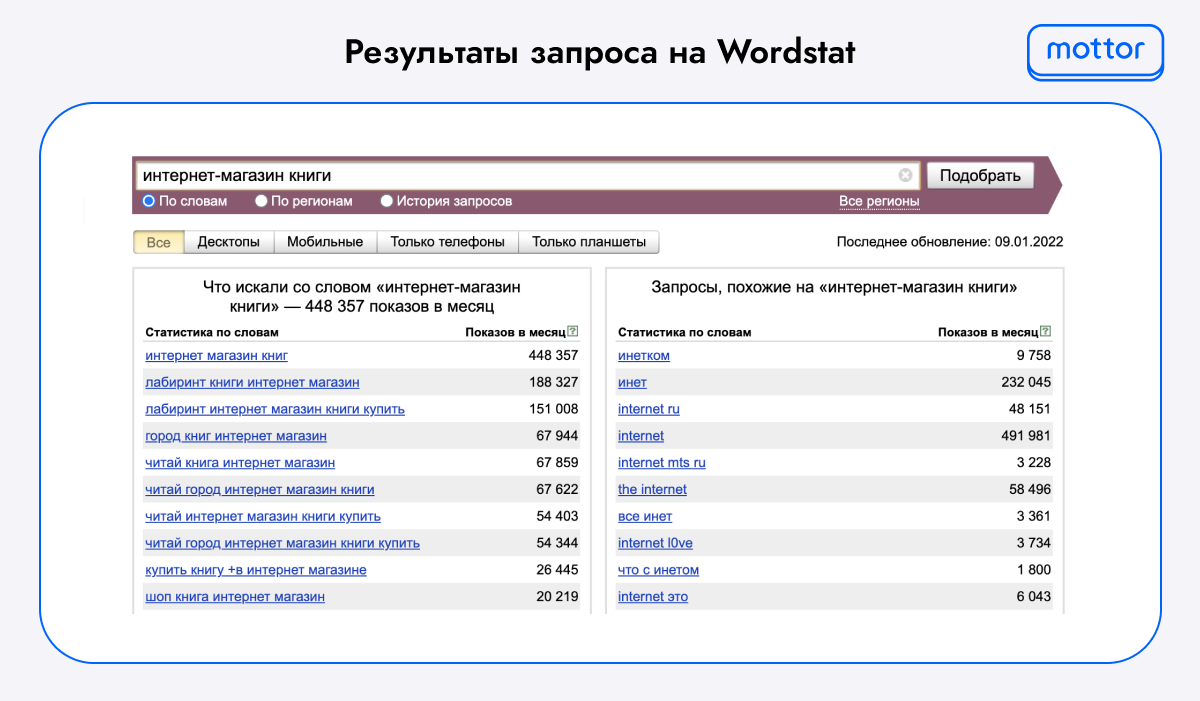The image size is (1200, 701).
Task: Click the value "67 622"
Action: (x=558, y=490)
